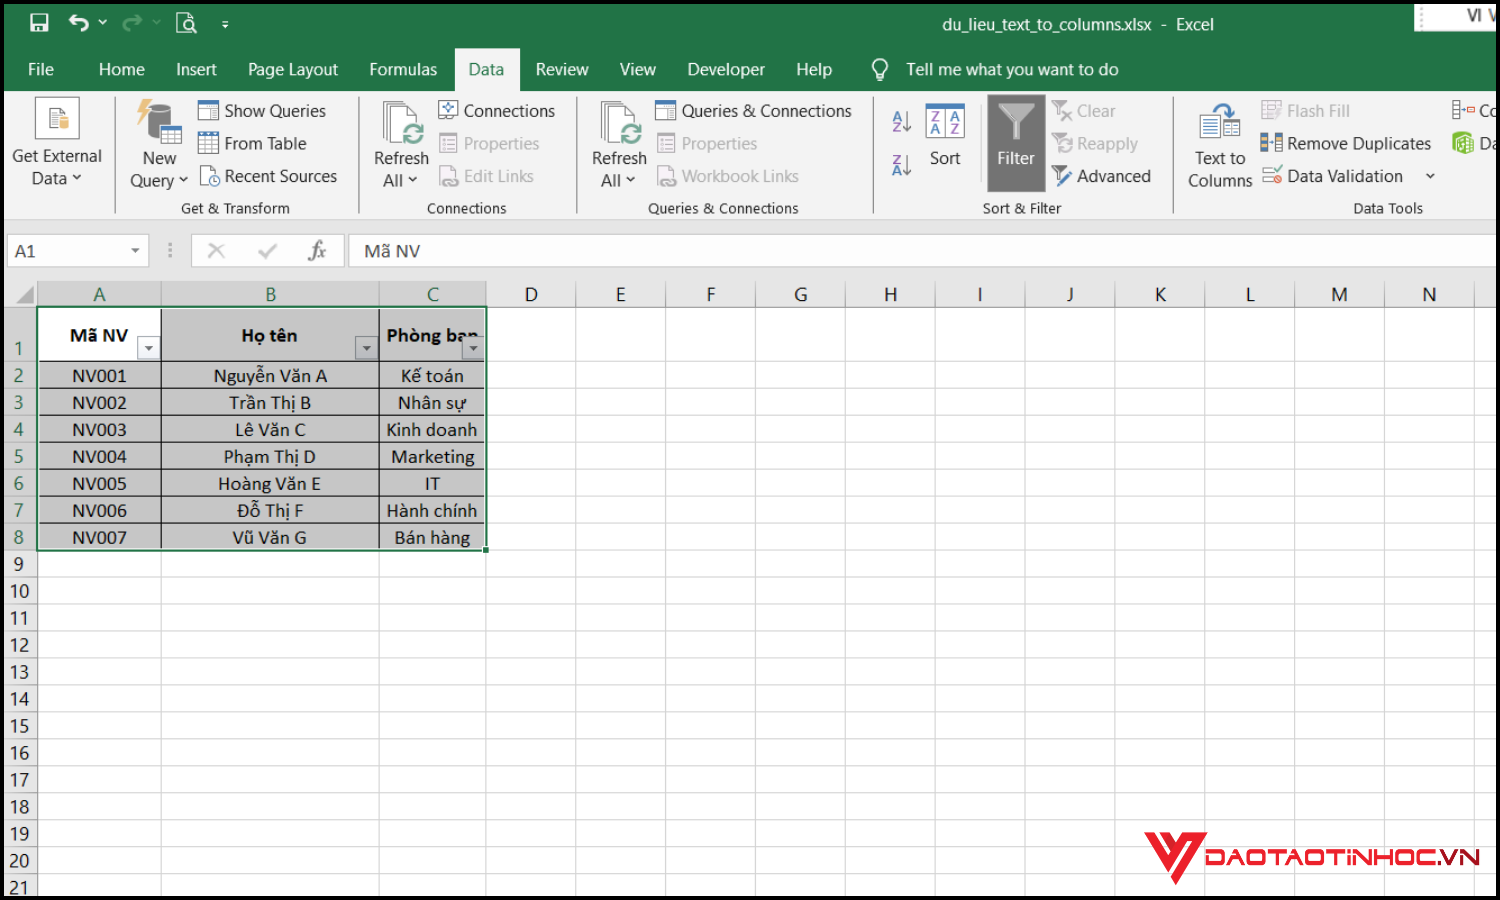Select cell with NV007
1500x900 pixels.
(99, 538)
